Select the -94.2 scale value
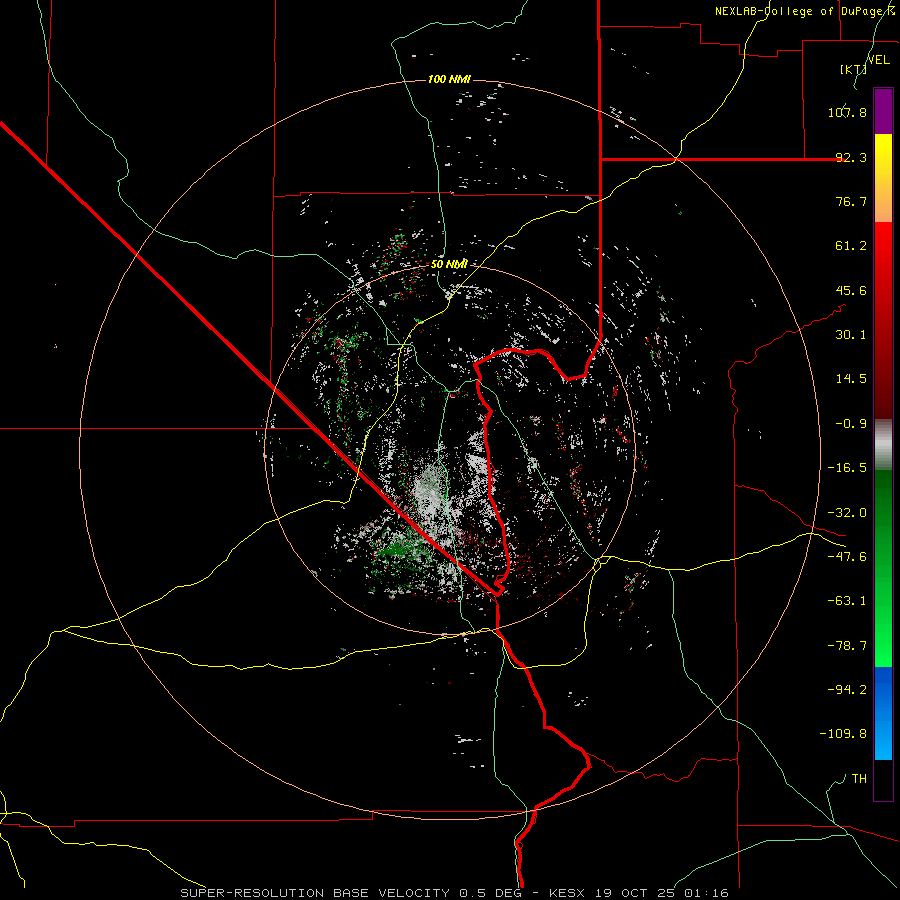 click(847, 689)
